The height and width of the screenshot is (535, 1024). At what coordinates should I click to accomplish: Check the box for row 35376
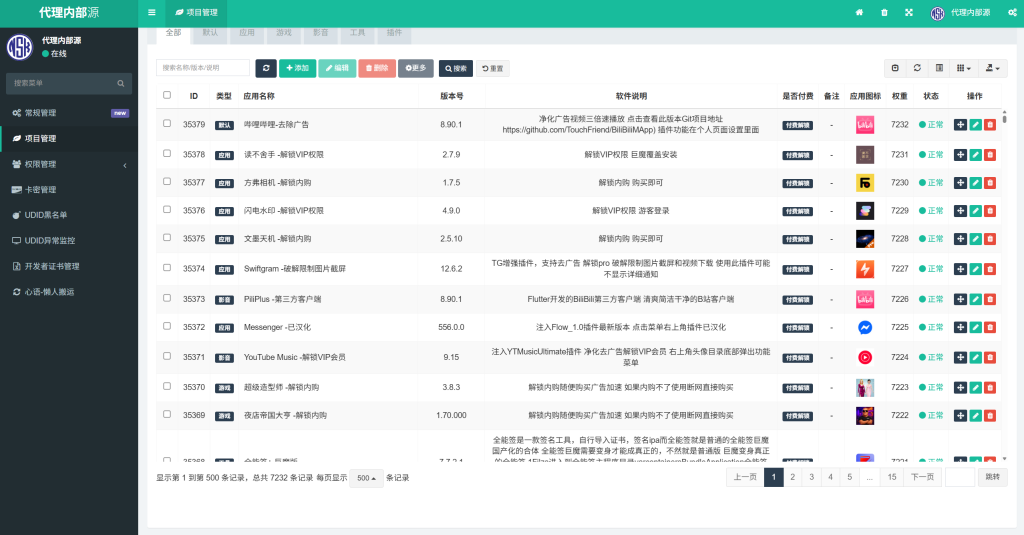167,210
